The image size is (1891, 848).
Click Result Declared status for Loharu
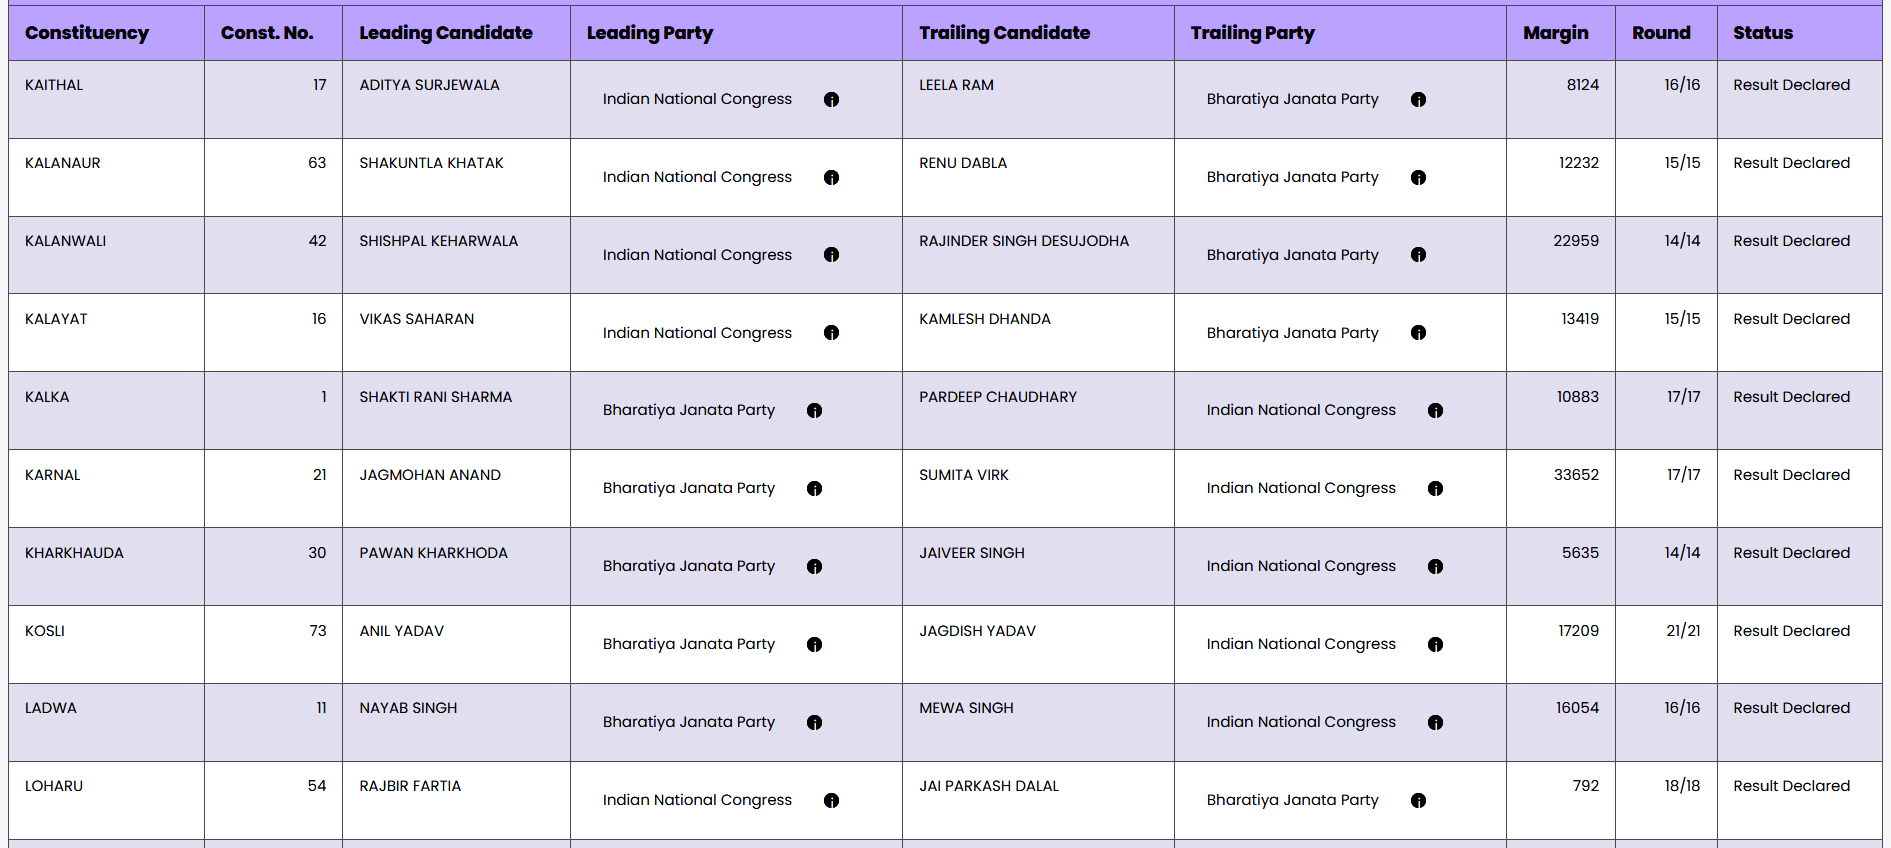[1791, 786]
